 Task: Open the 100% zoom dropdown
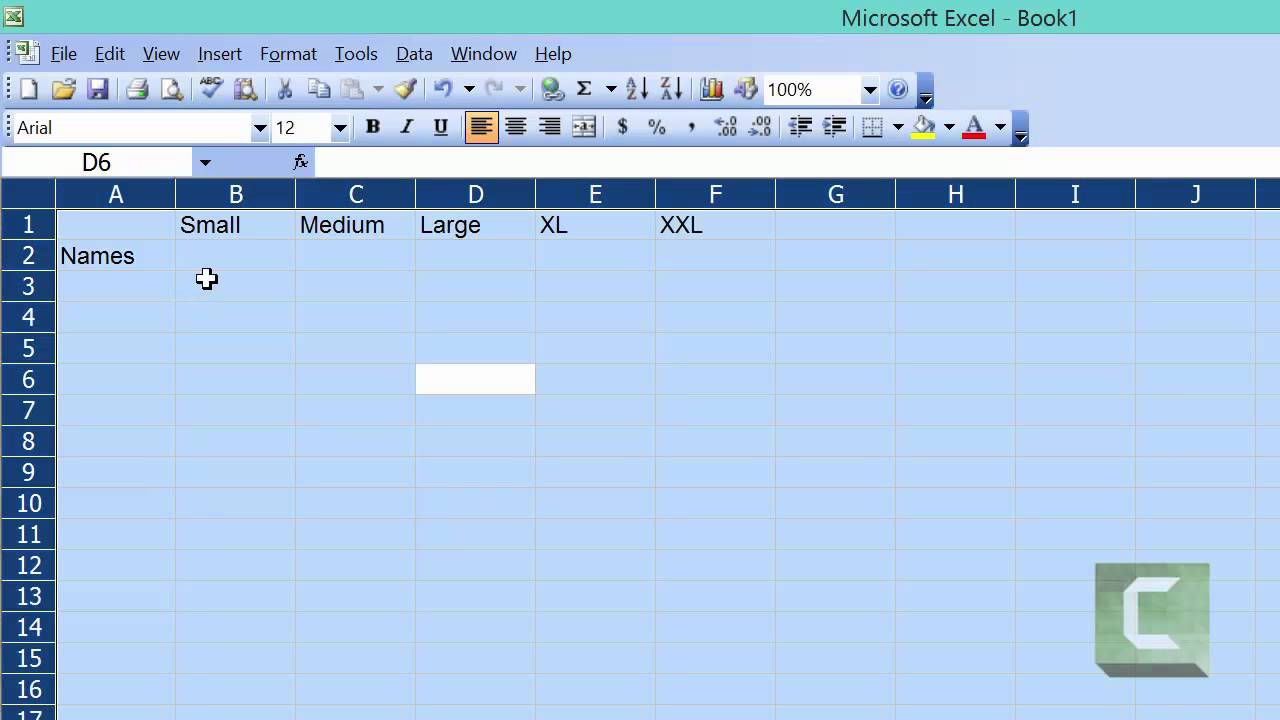(x=870, y=90)
